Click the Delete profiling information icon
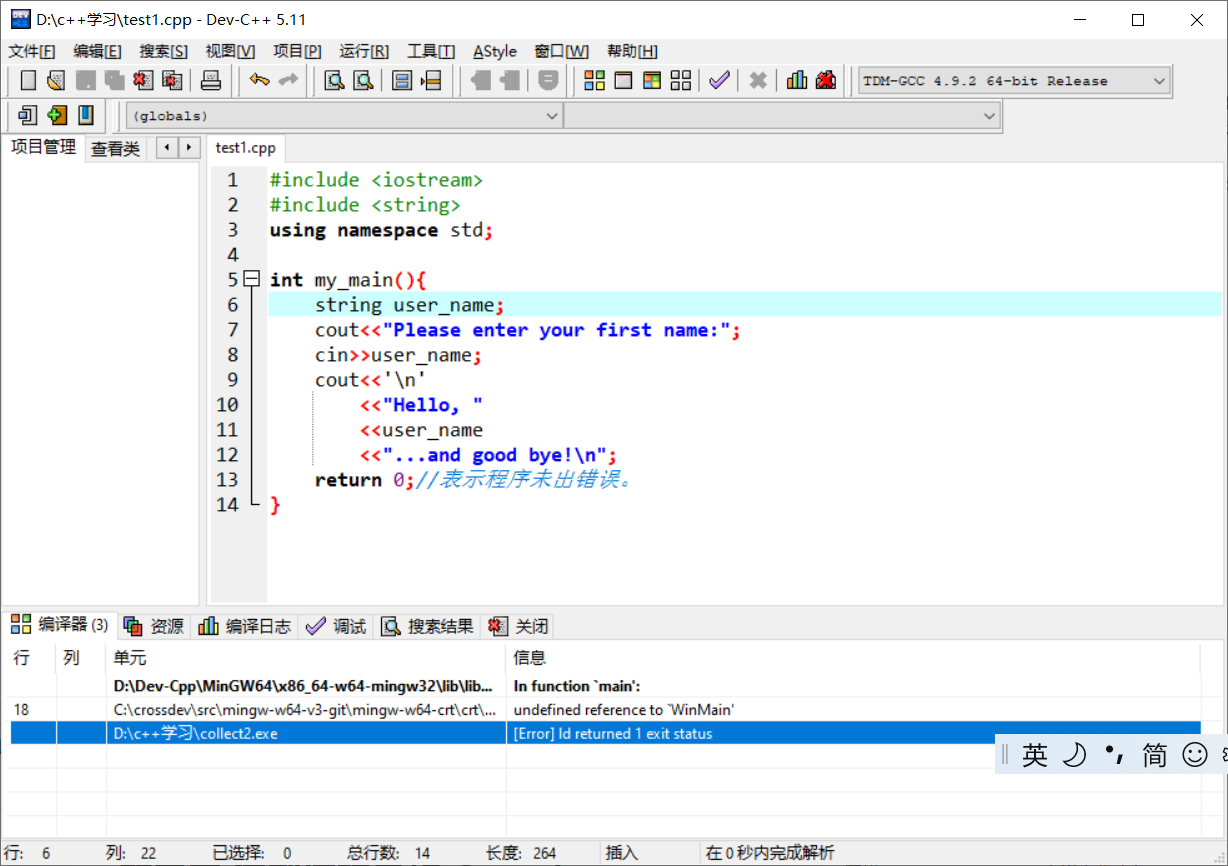The height and width of the screenshot is (866, 1228). pyautogui.click(x=826, y=81)
